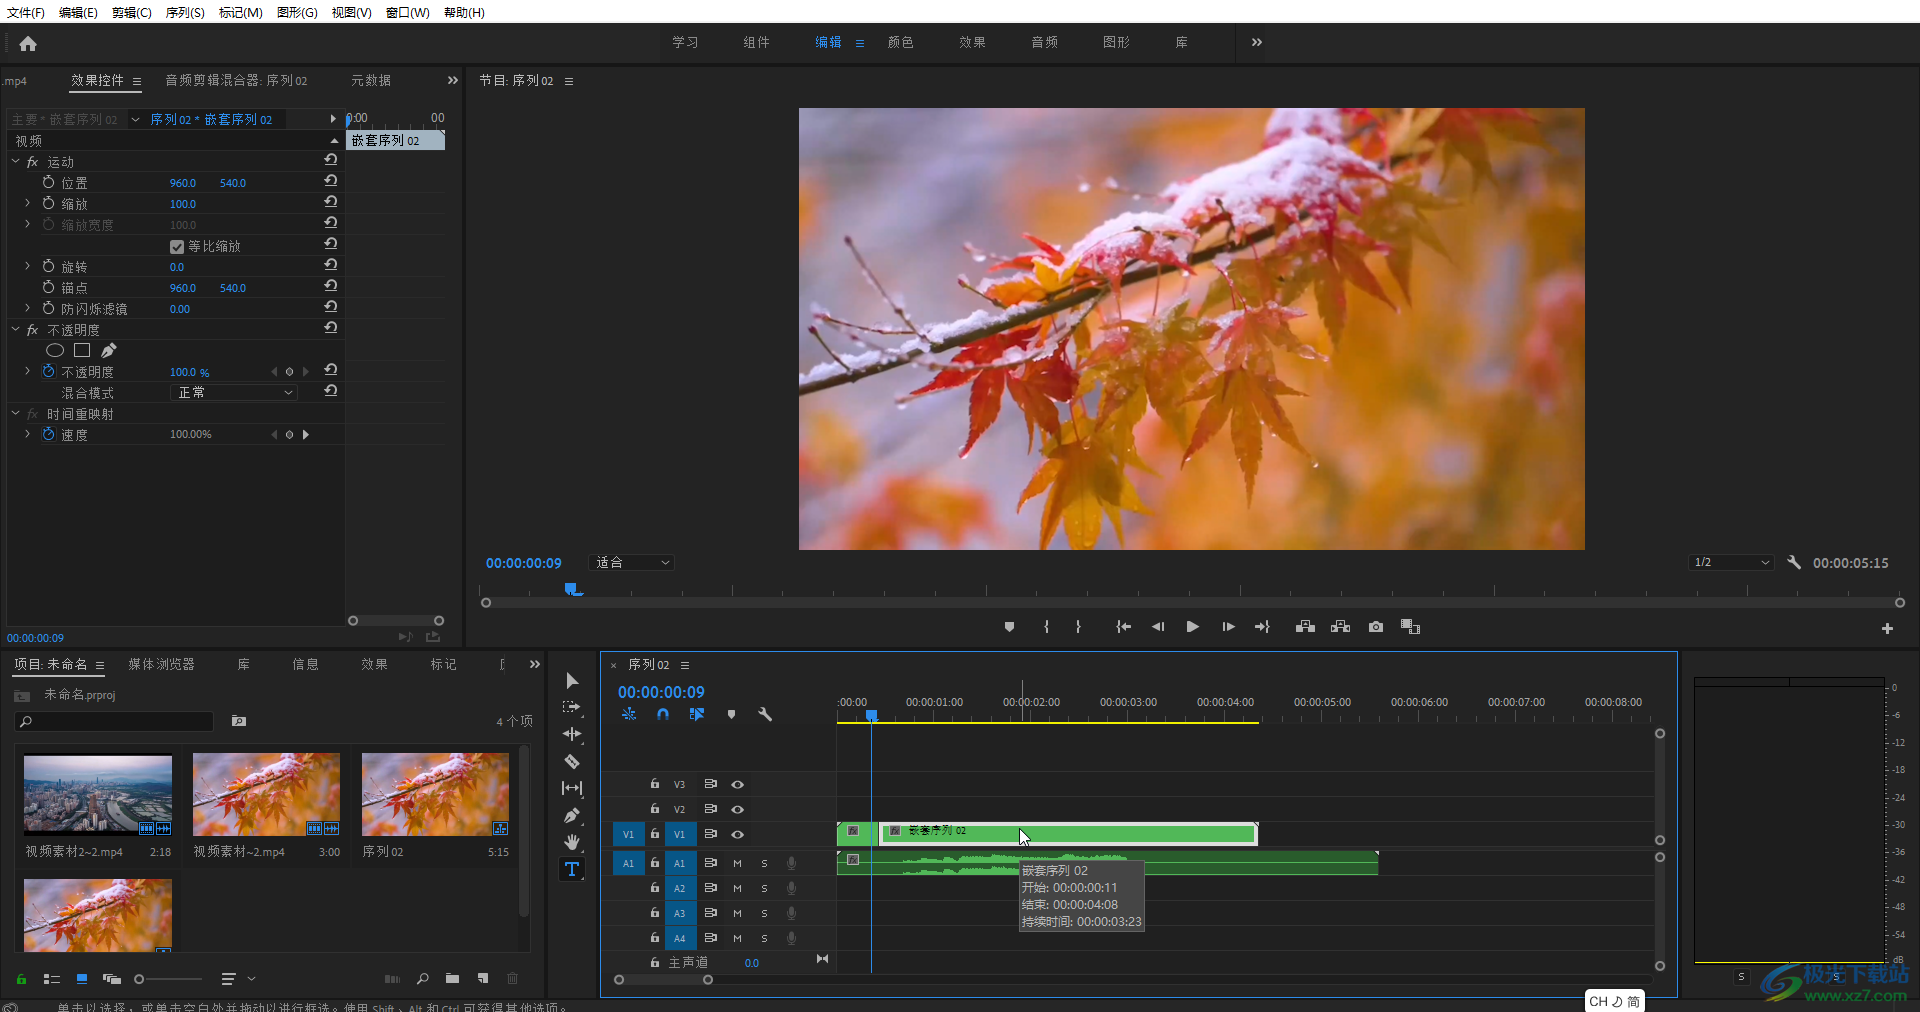1920x1012 pixels.
Task: Open the zoom level fit dropdown
Action: [632, 563]
